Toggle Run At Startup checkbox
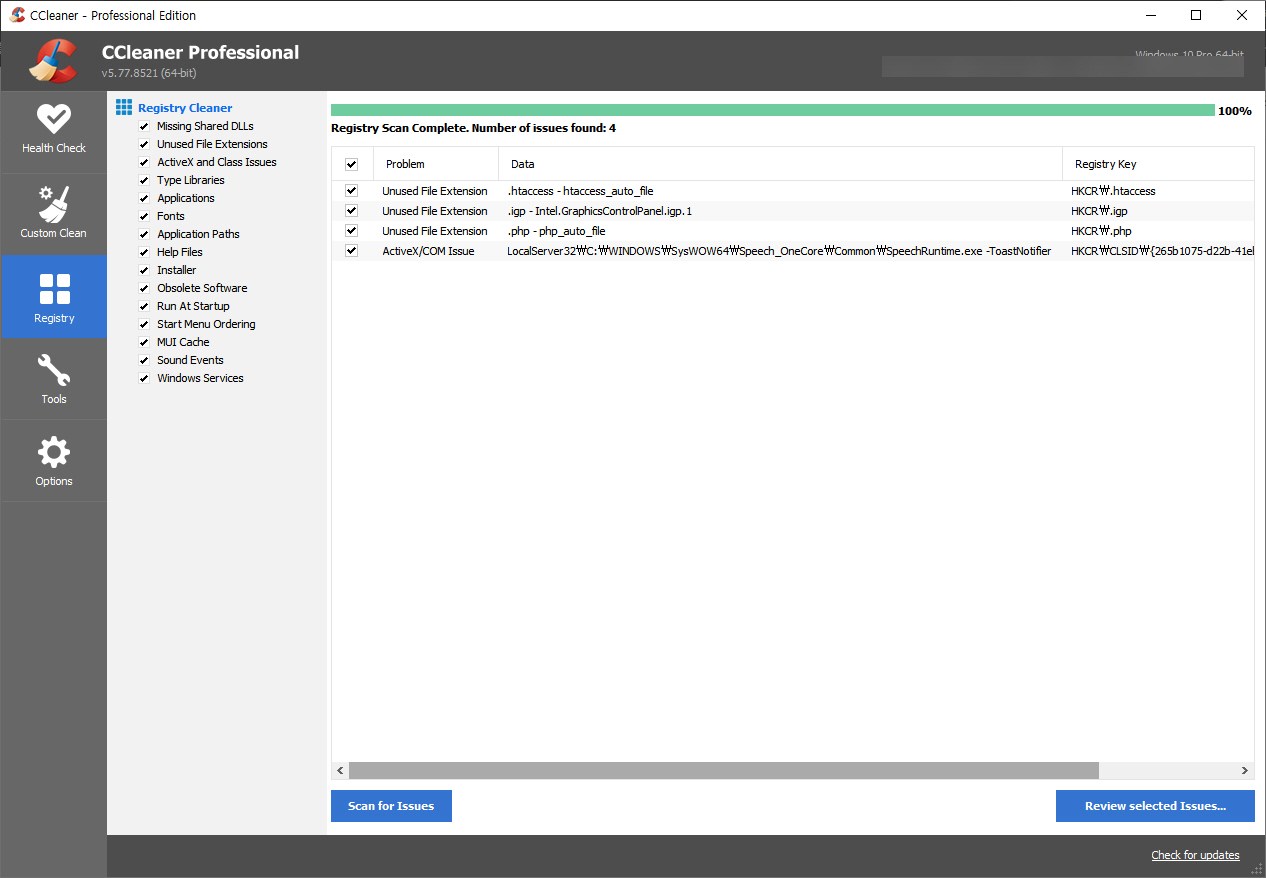The height and width of the screenshot is (878, 1266). [144, 307]
